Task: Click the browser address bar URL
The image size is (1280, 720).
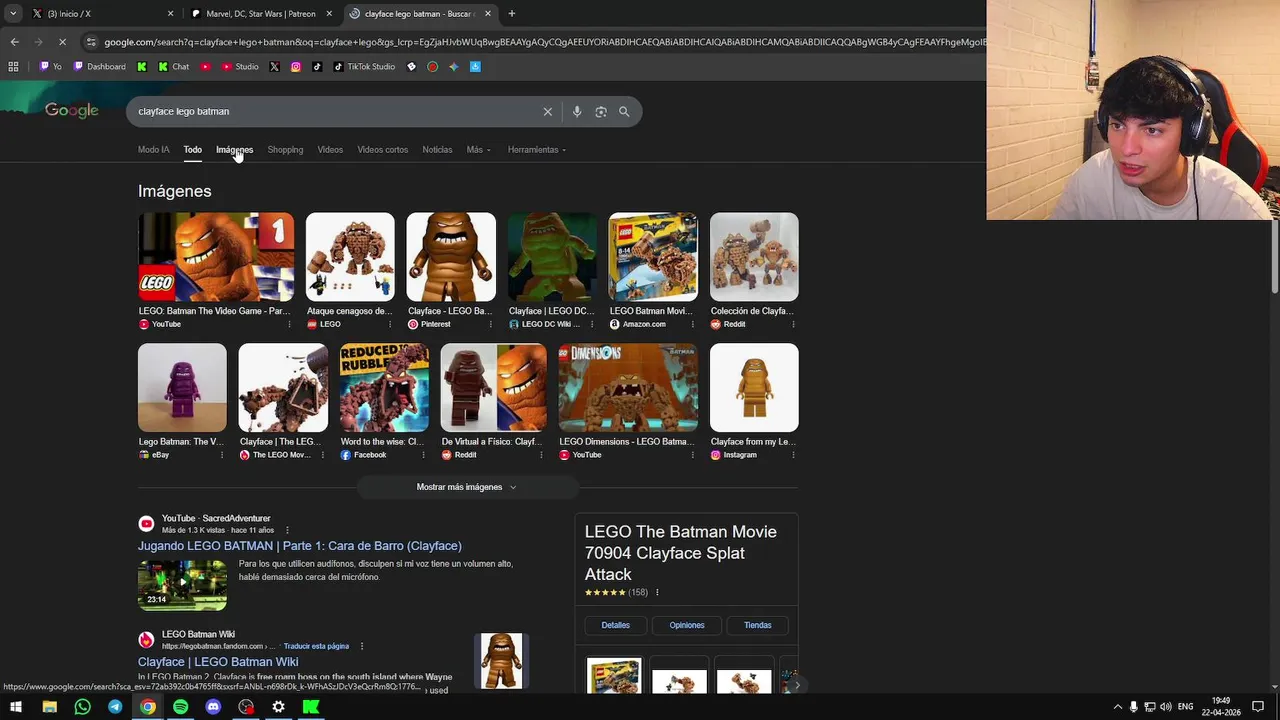Action: point(540,42)
